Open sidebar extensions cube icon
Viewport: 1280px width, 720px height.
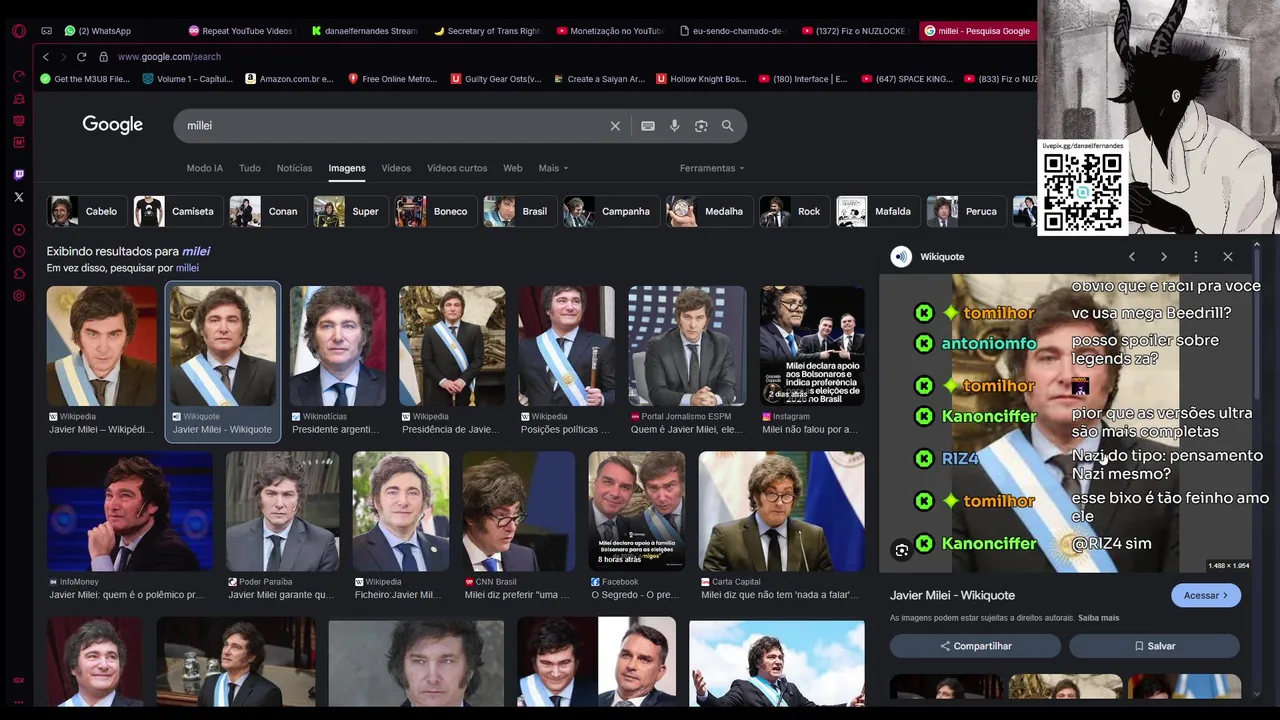[x=18, y=274]
